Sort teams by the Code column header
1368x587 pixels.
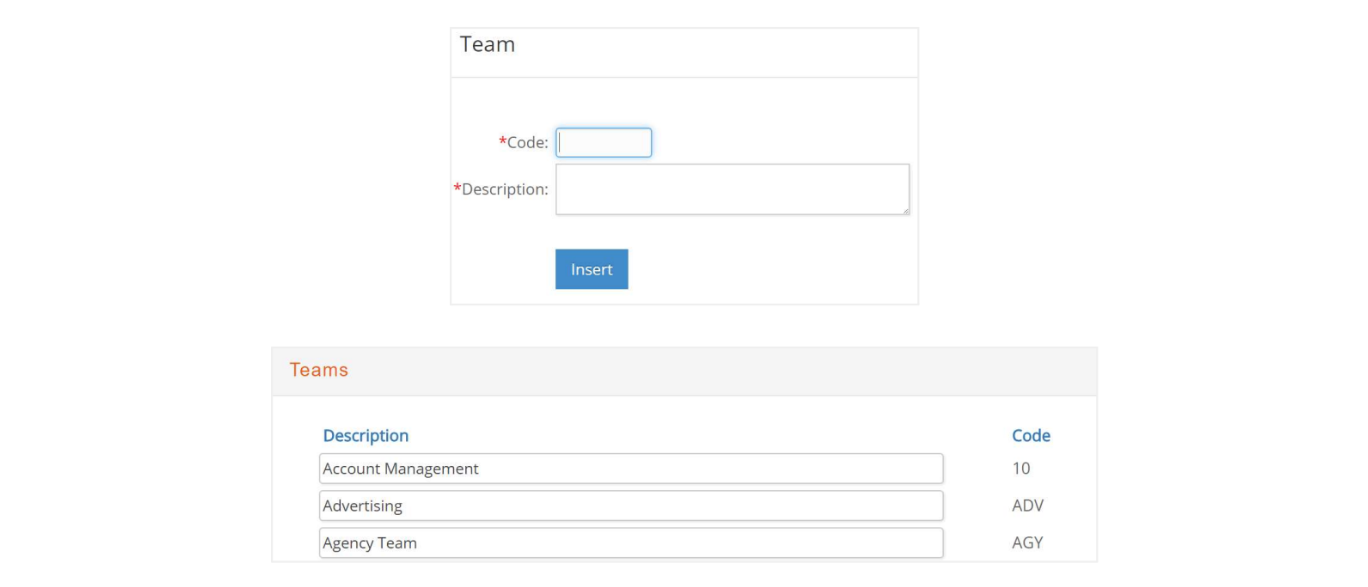pos(1031,435)
